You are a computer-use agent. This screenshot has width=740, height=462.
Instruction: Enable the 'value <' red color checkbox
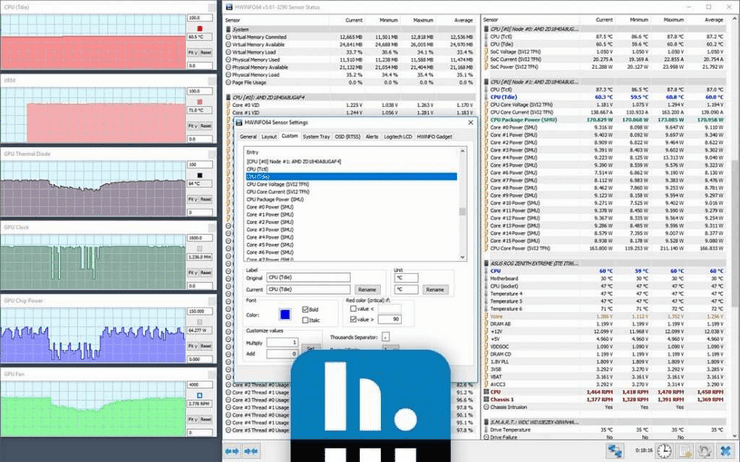click(x=353, y=309)
